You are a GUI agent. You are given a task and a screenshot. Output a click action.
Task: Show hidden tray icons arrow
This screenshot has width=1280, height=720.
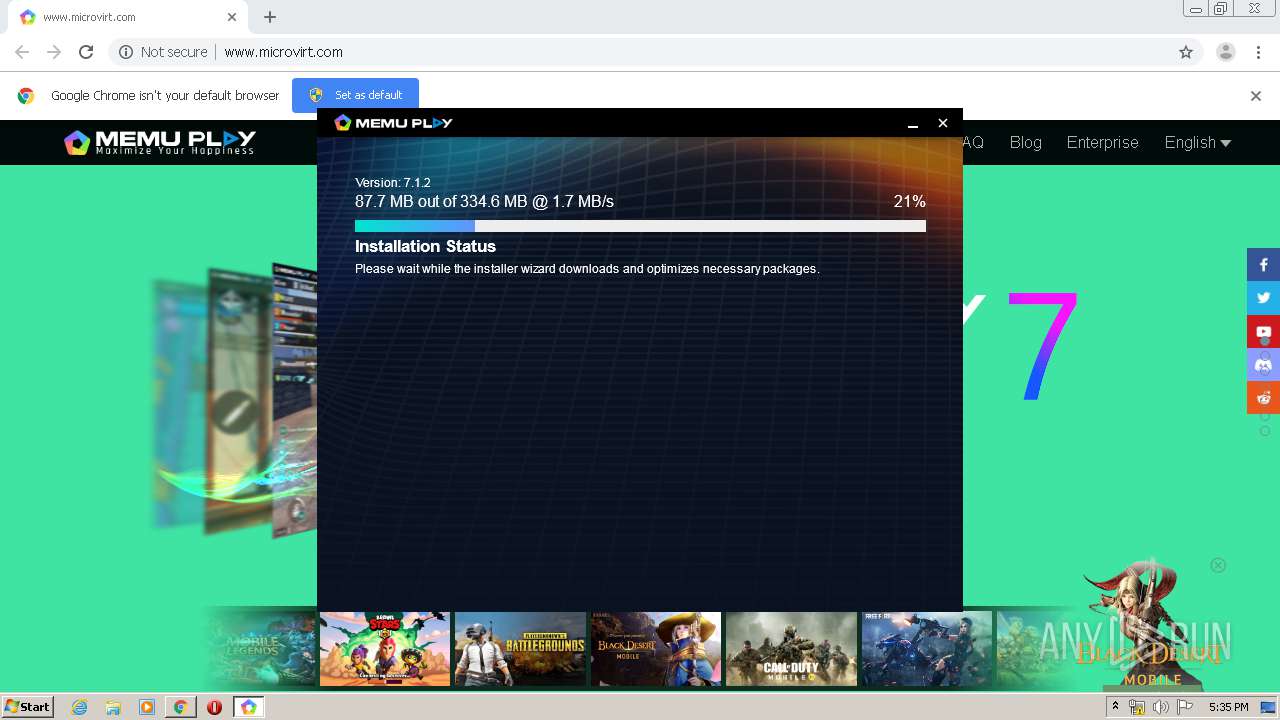1115,707
